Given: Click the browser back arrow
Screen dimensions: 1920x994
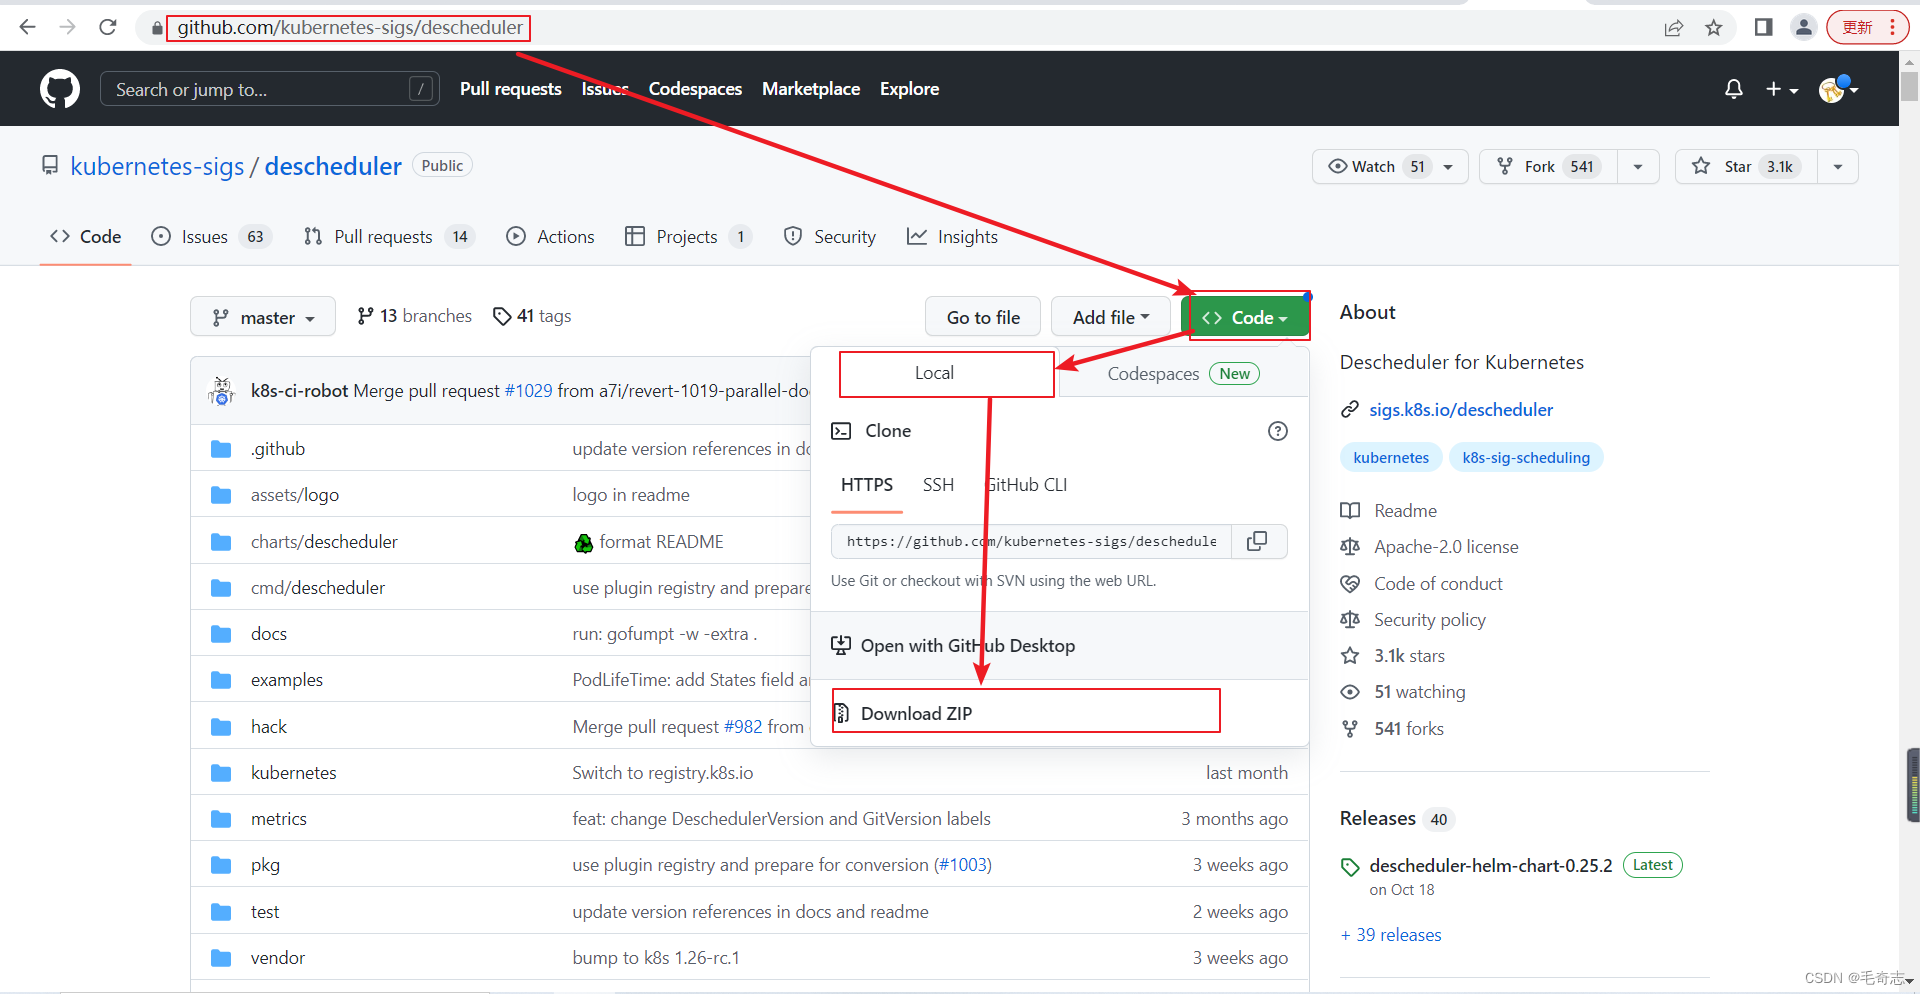Looking at the screenshot, I should coord(28,27).
